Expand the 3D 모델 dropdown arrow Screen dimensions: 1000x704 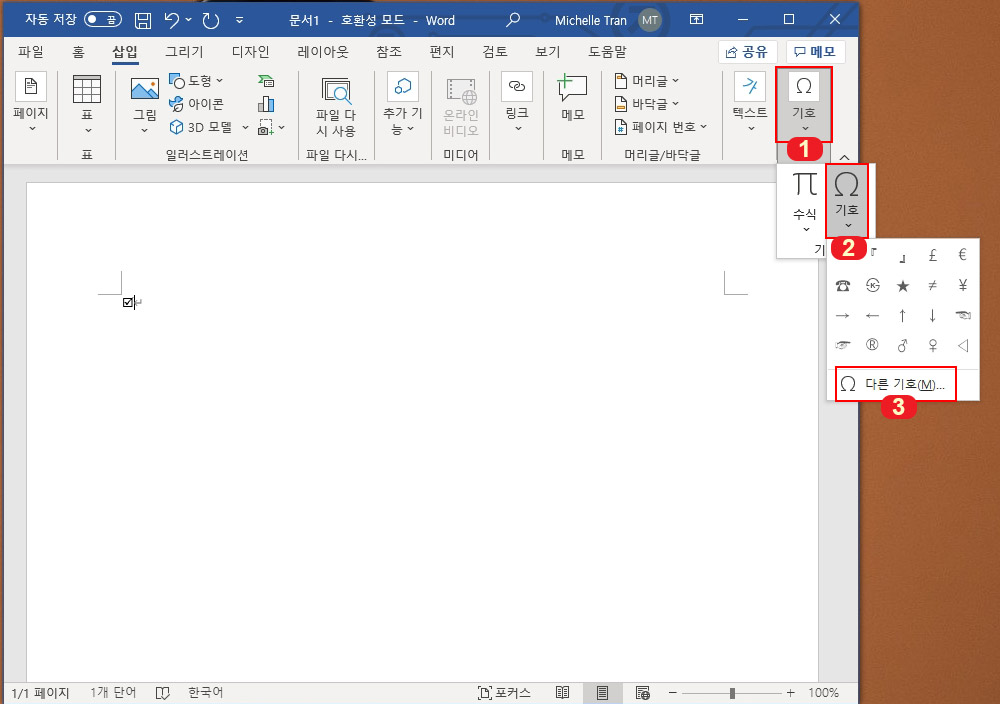tap(245, 127)
